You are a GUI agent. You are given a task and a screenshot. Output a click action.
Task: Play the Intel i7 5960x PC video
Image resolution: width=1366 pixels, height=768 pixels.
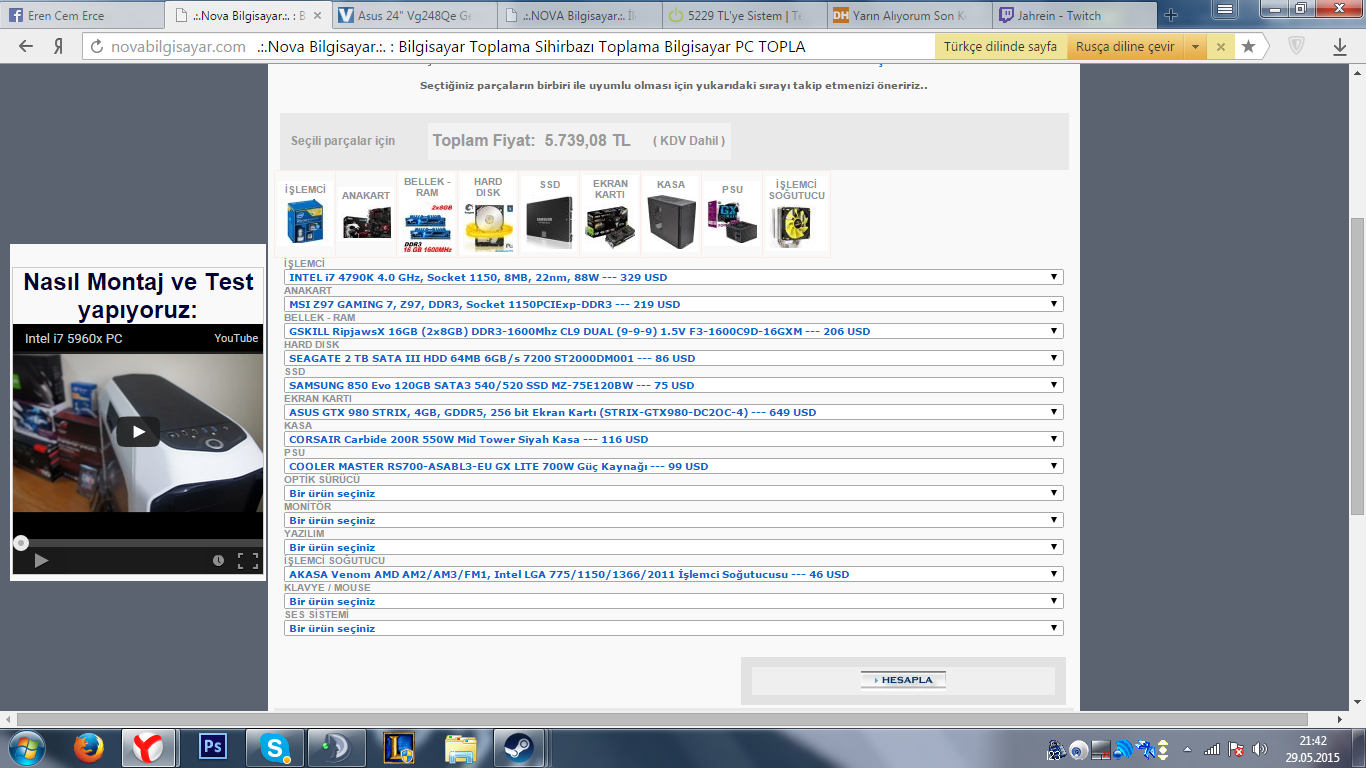138,432
